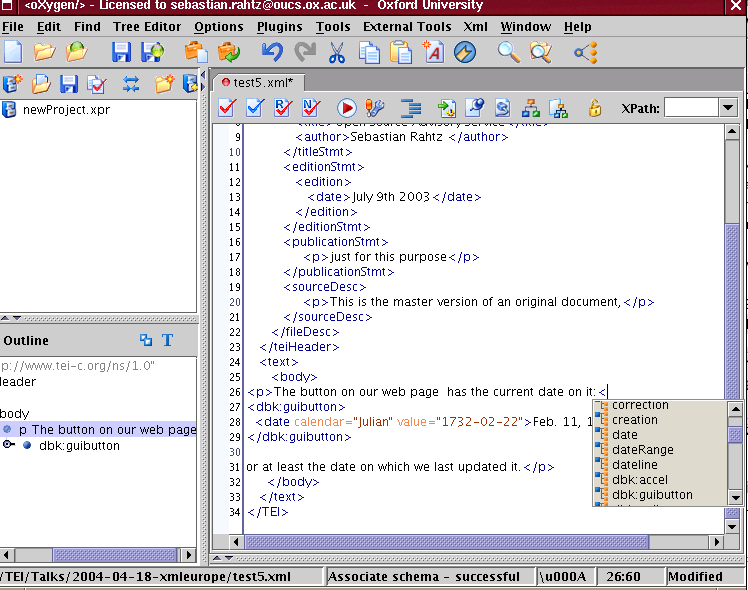Click the Find magnifier icon

point(509,52)
